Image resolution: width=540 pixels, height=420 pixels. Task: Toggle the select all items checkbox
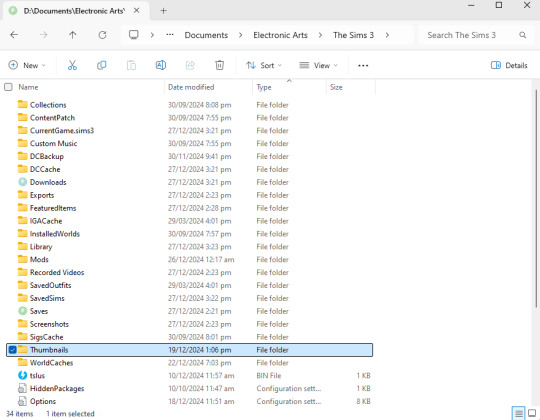8,87
